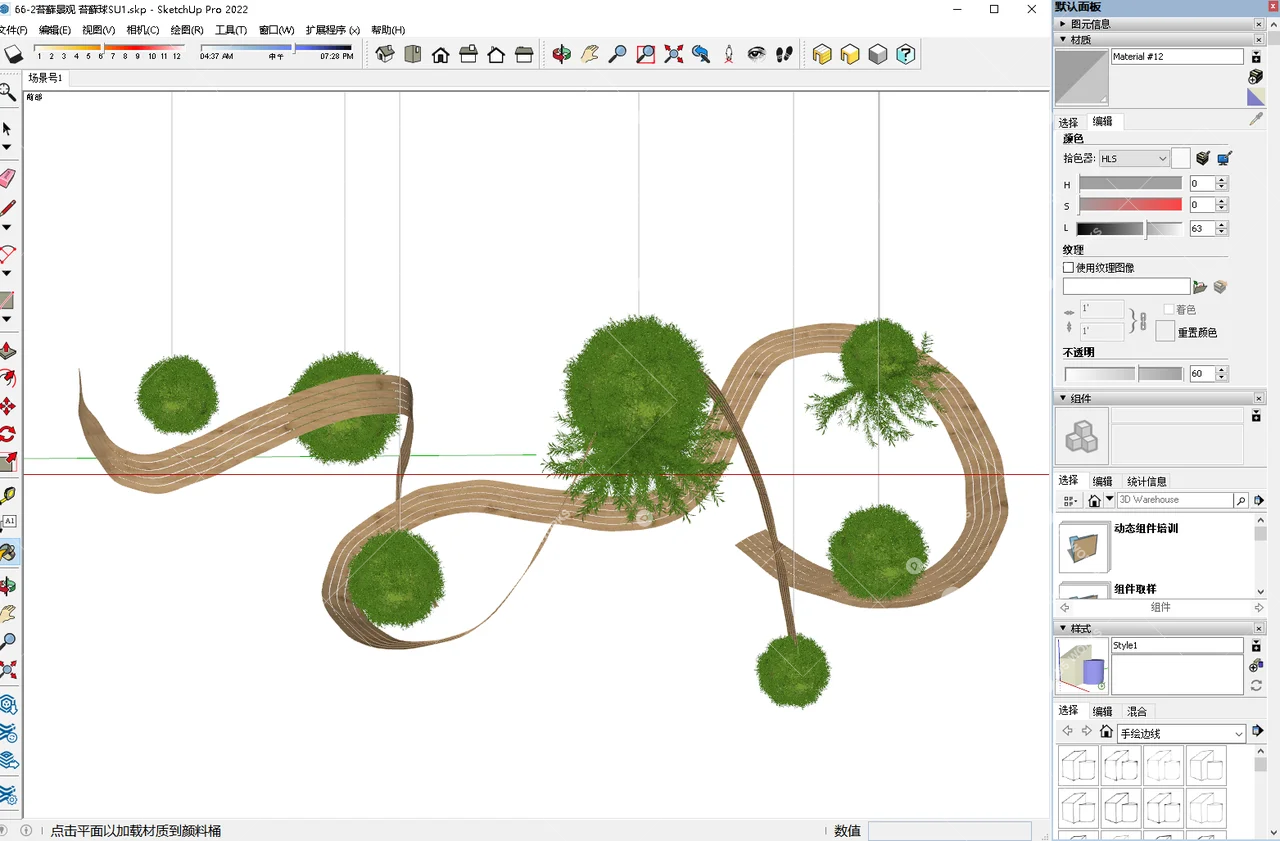Click the L lightness slider
Image resolution: width=1280 pixels, height=841 pixels.
(x=1130, y=228)
